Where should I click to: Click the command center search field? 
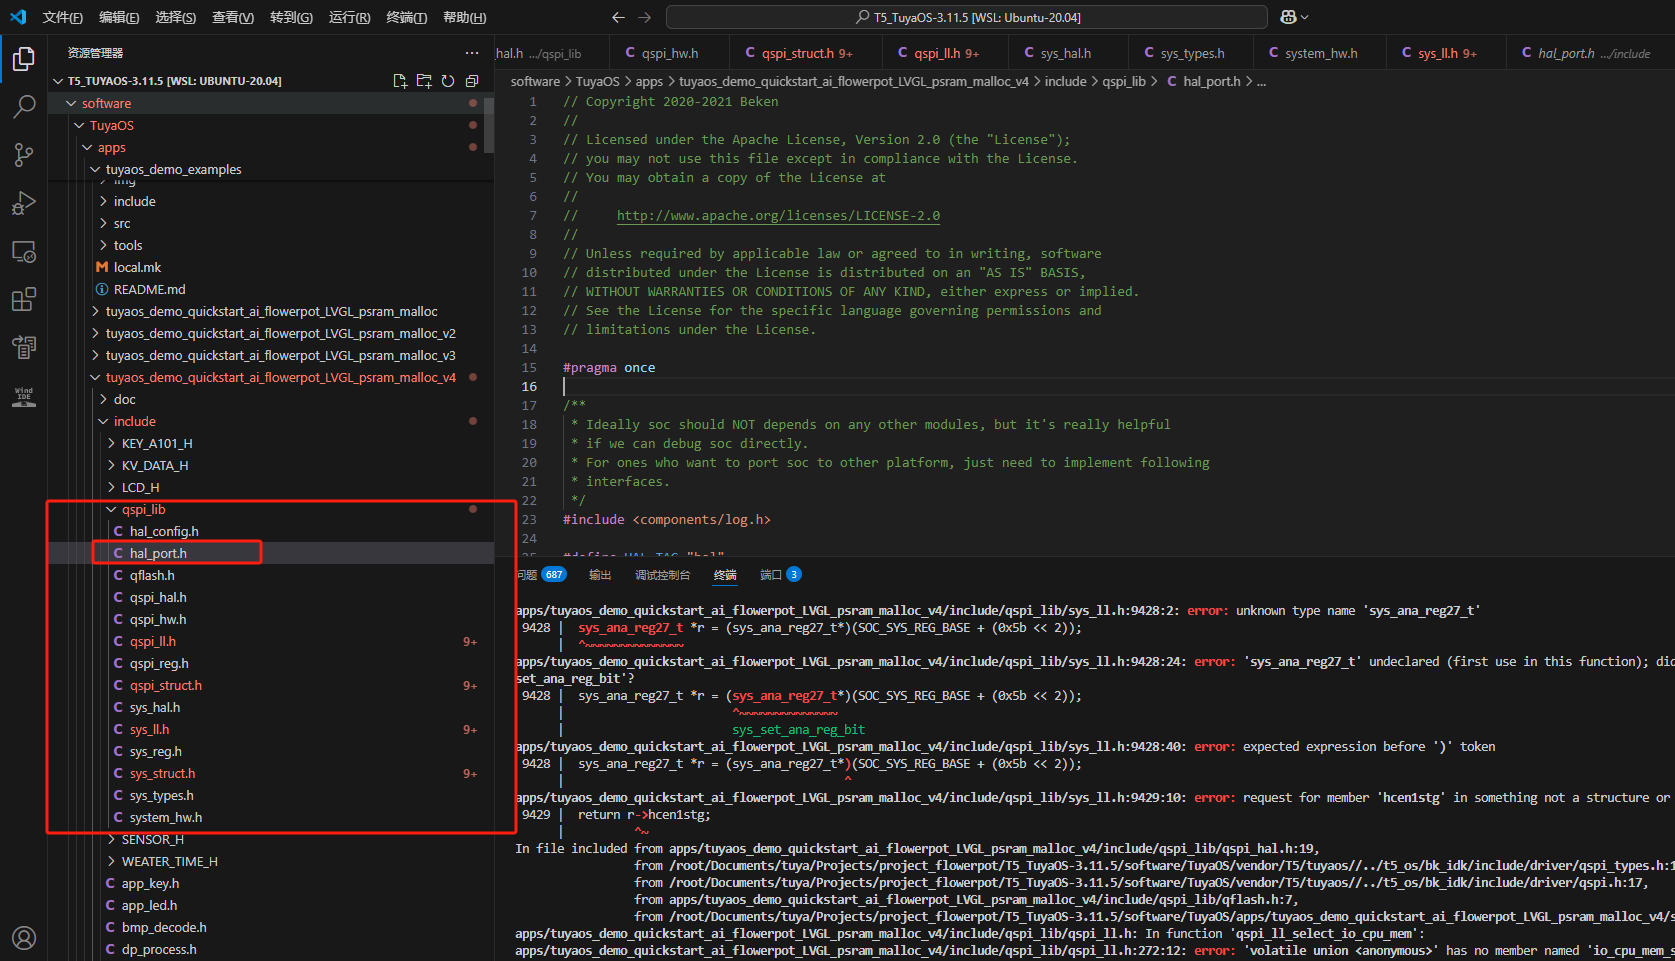967,17
